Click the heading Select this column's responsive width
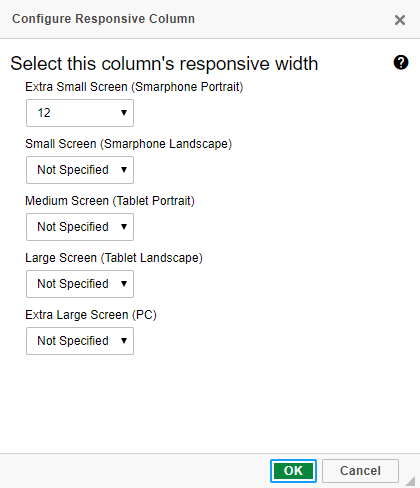This screenshot has height=488, width=420. click(x=164, y=64)
